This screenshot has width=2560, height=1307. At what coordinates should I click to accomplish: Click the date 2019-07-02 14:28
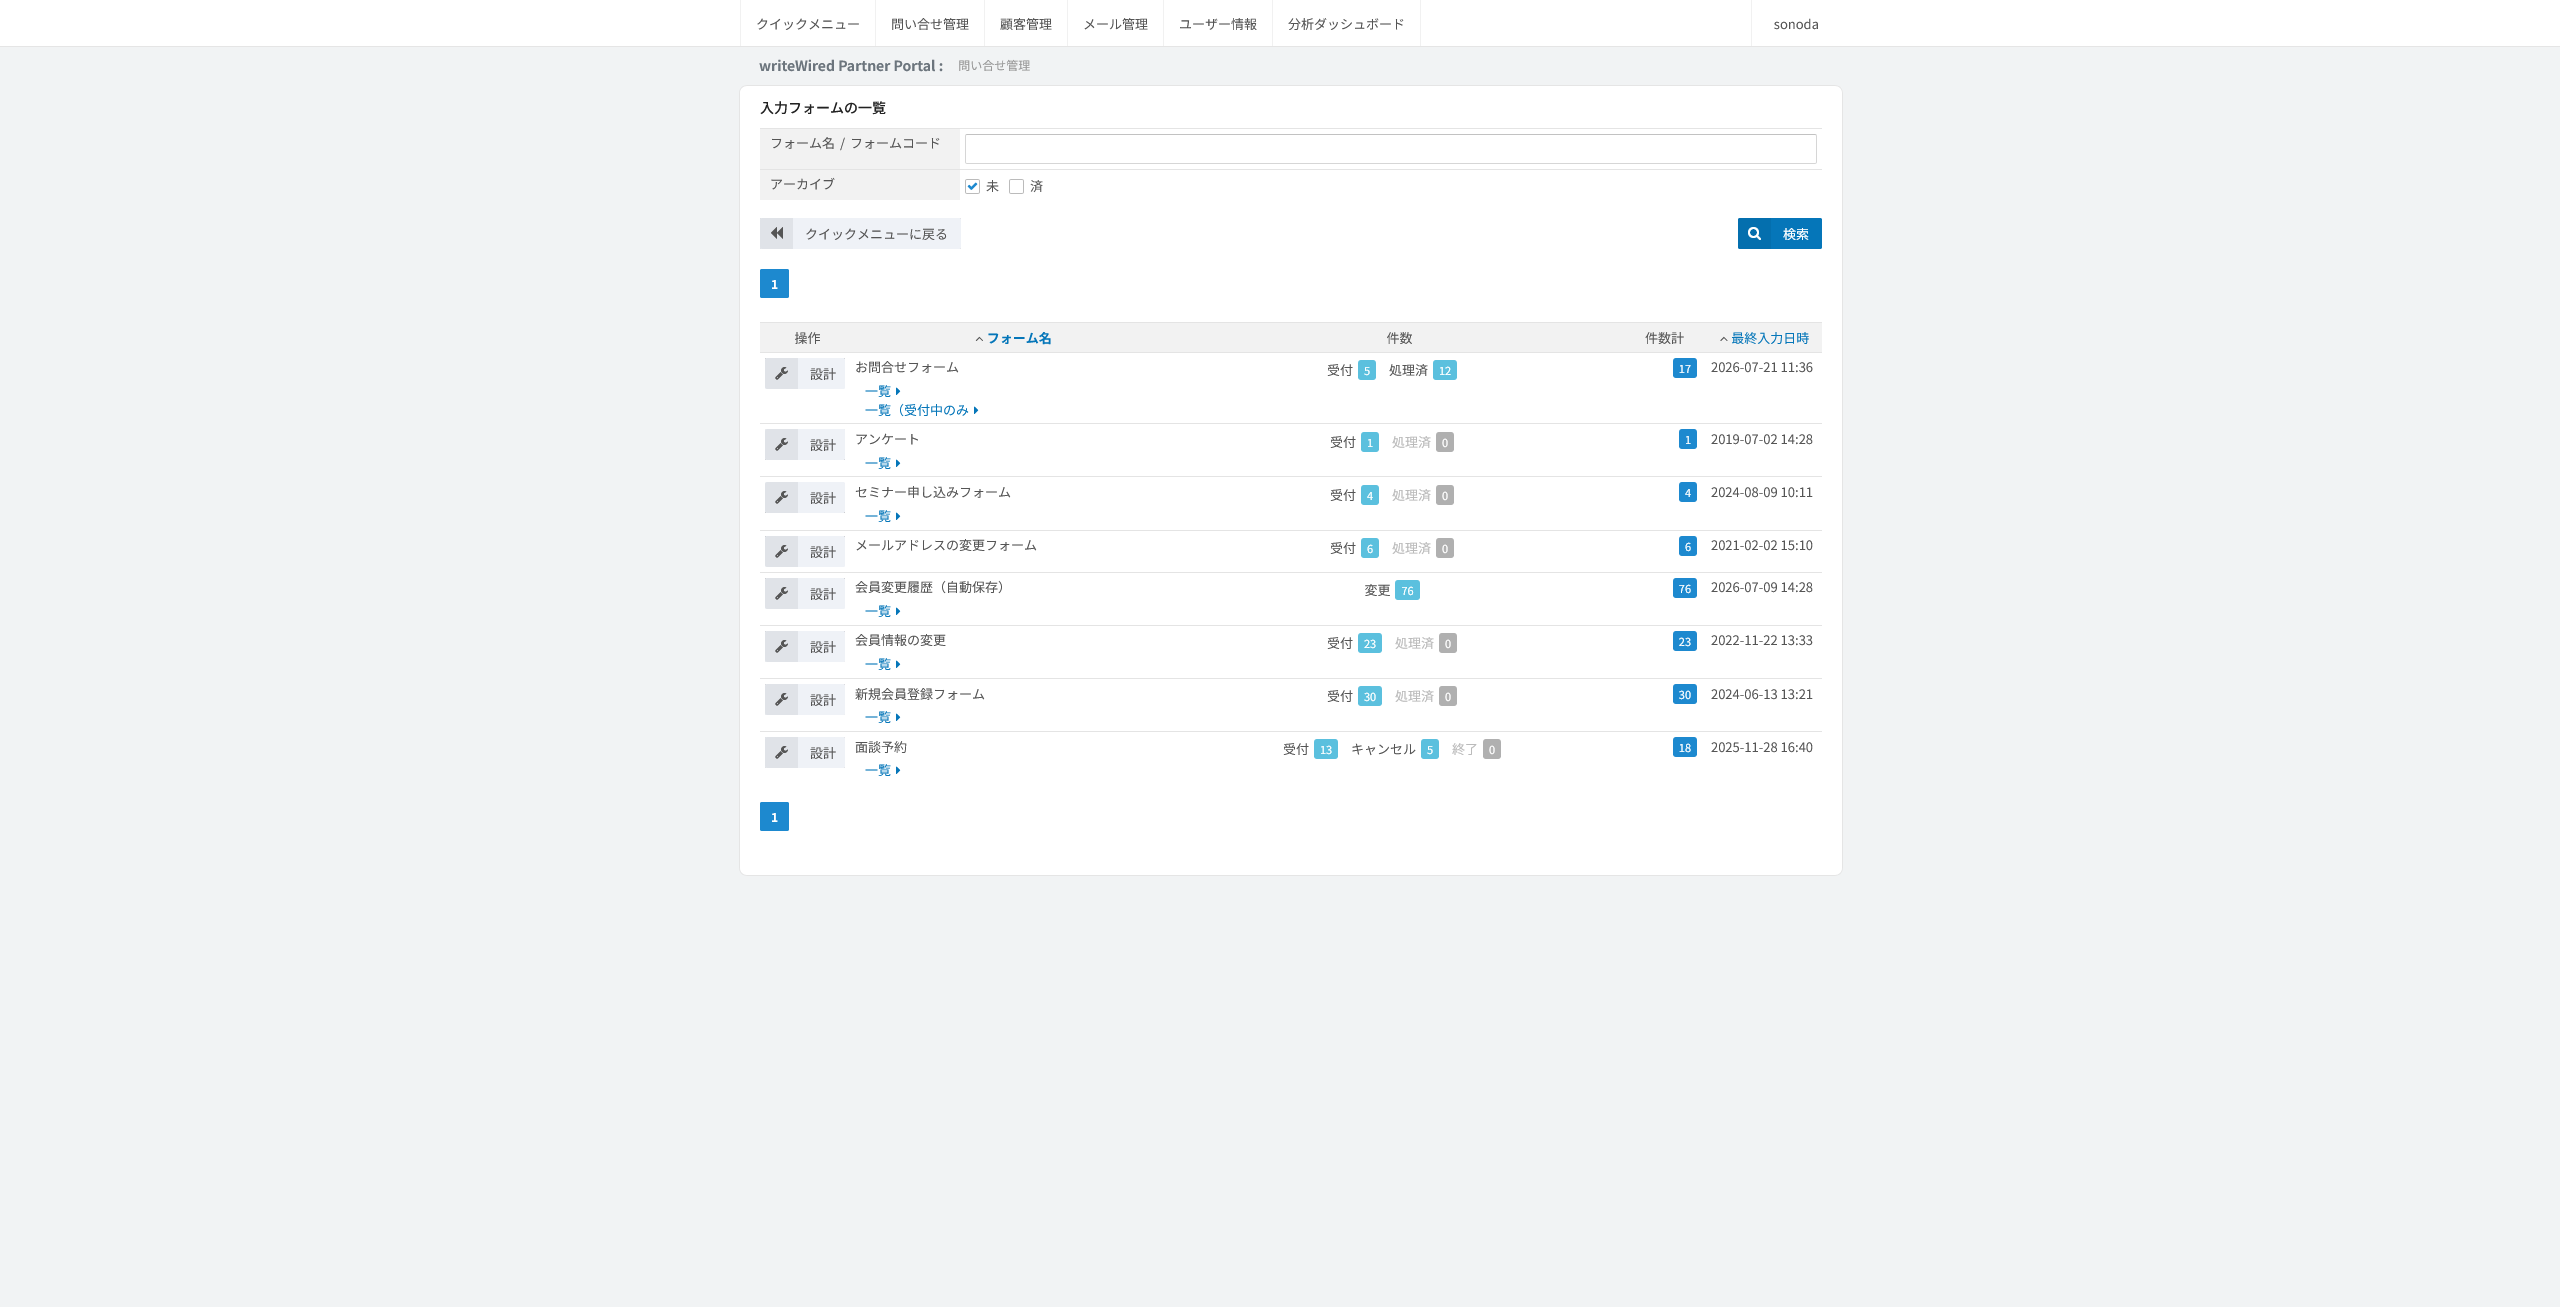tap(1761, 439)
